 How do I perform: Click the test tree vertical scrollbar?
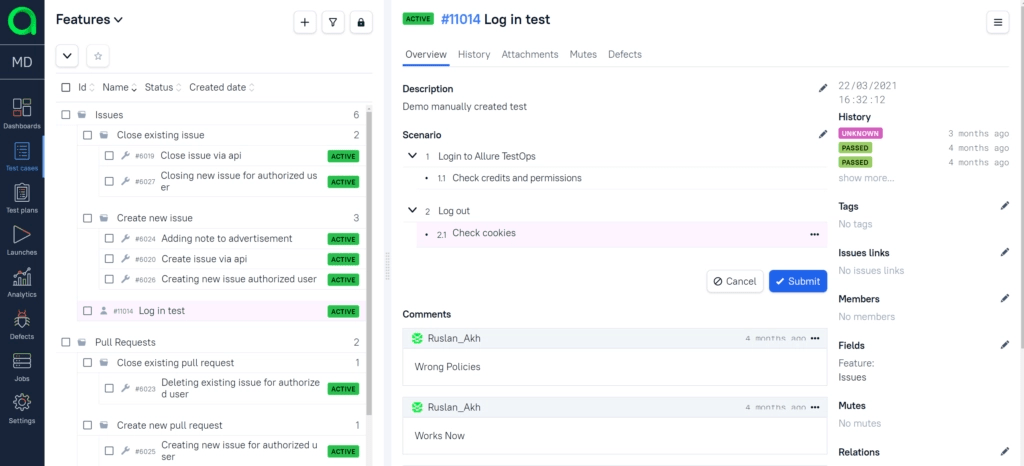point(369,250)
